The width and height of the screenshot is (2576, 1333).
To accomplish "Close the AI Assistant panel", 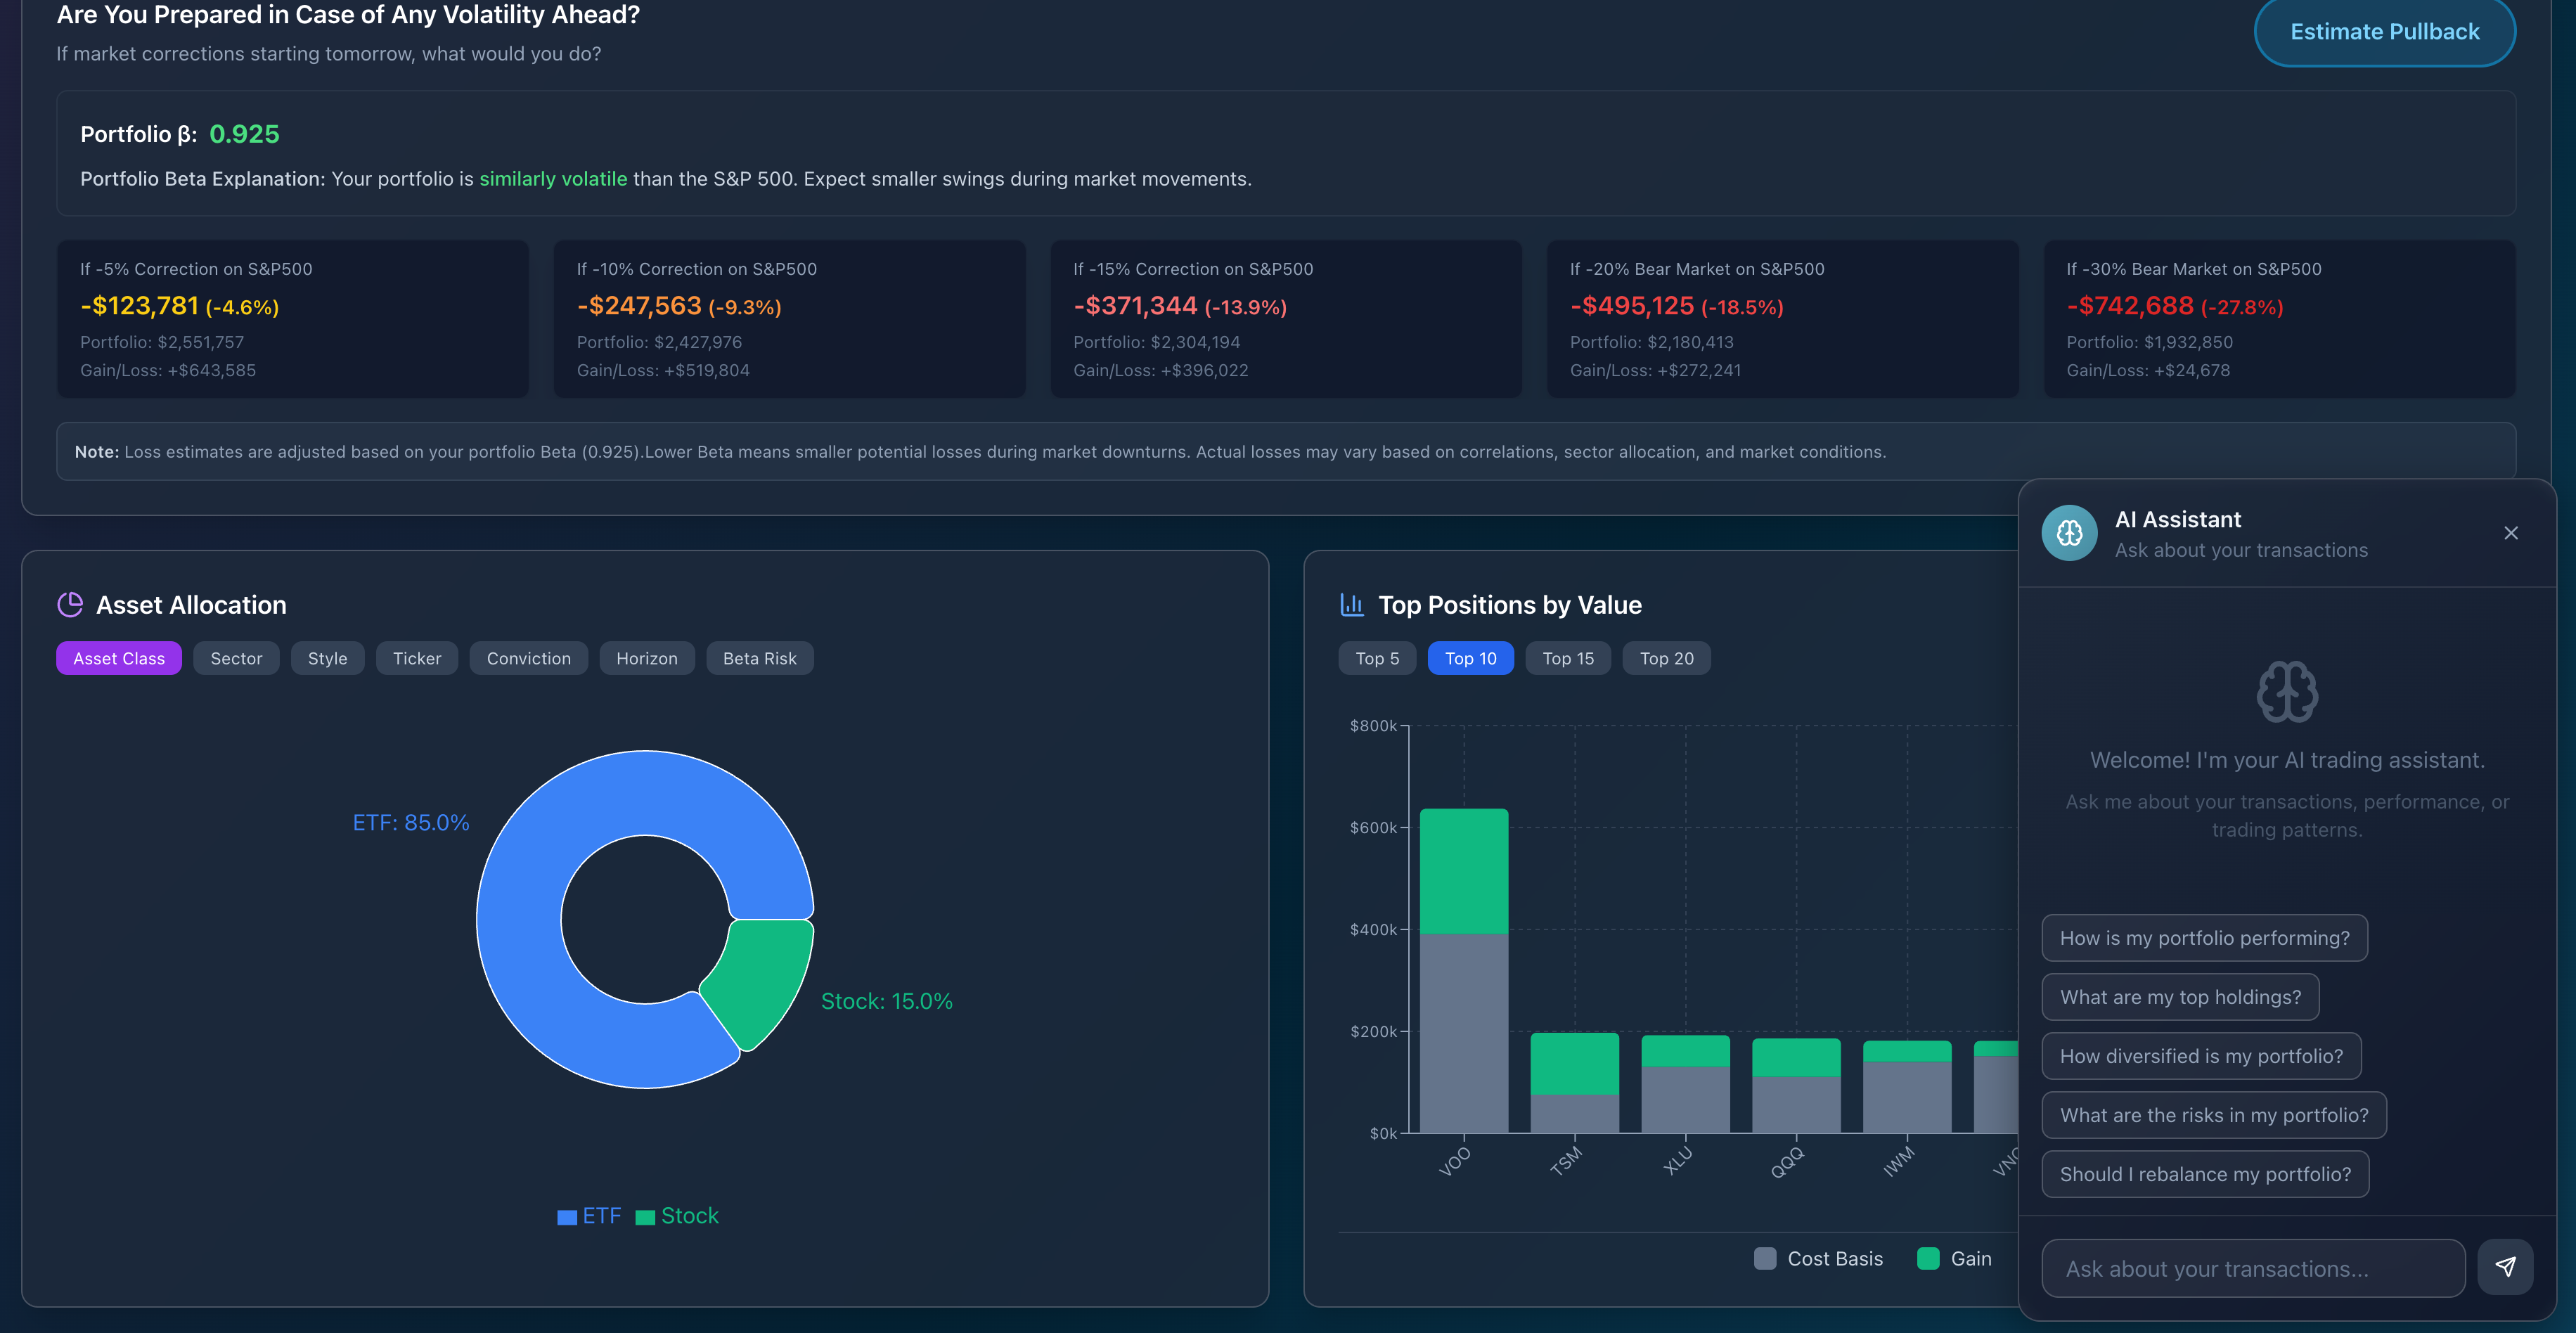I will tap(2511, 533).
